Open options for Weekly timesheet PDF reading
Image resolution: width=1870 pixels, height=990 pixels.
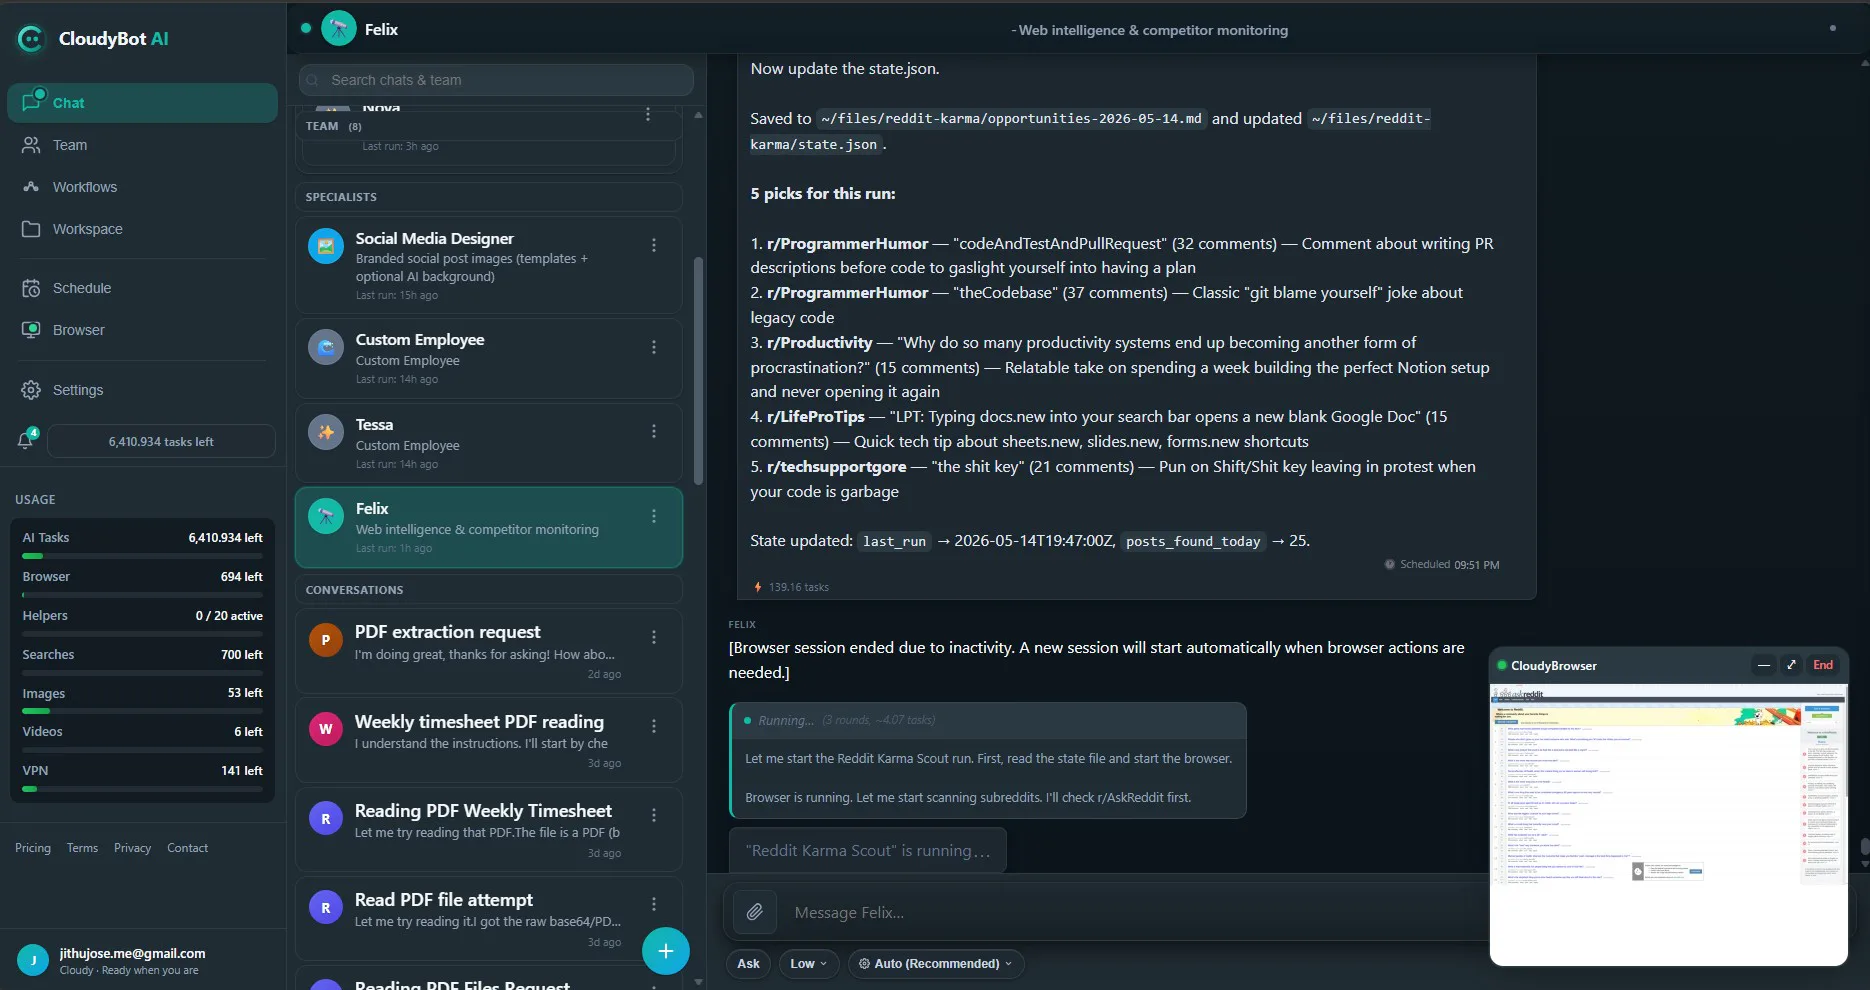[x=654, y=726]
